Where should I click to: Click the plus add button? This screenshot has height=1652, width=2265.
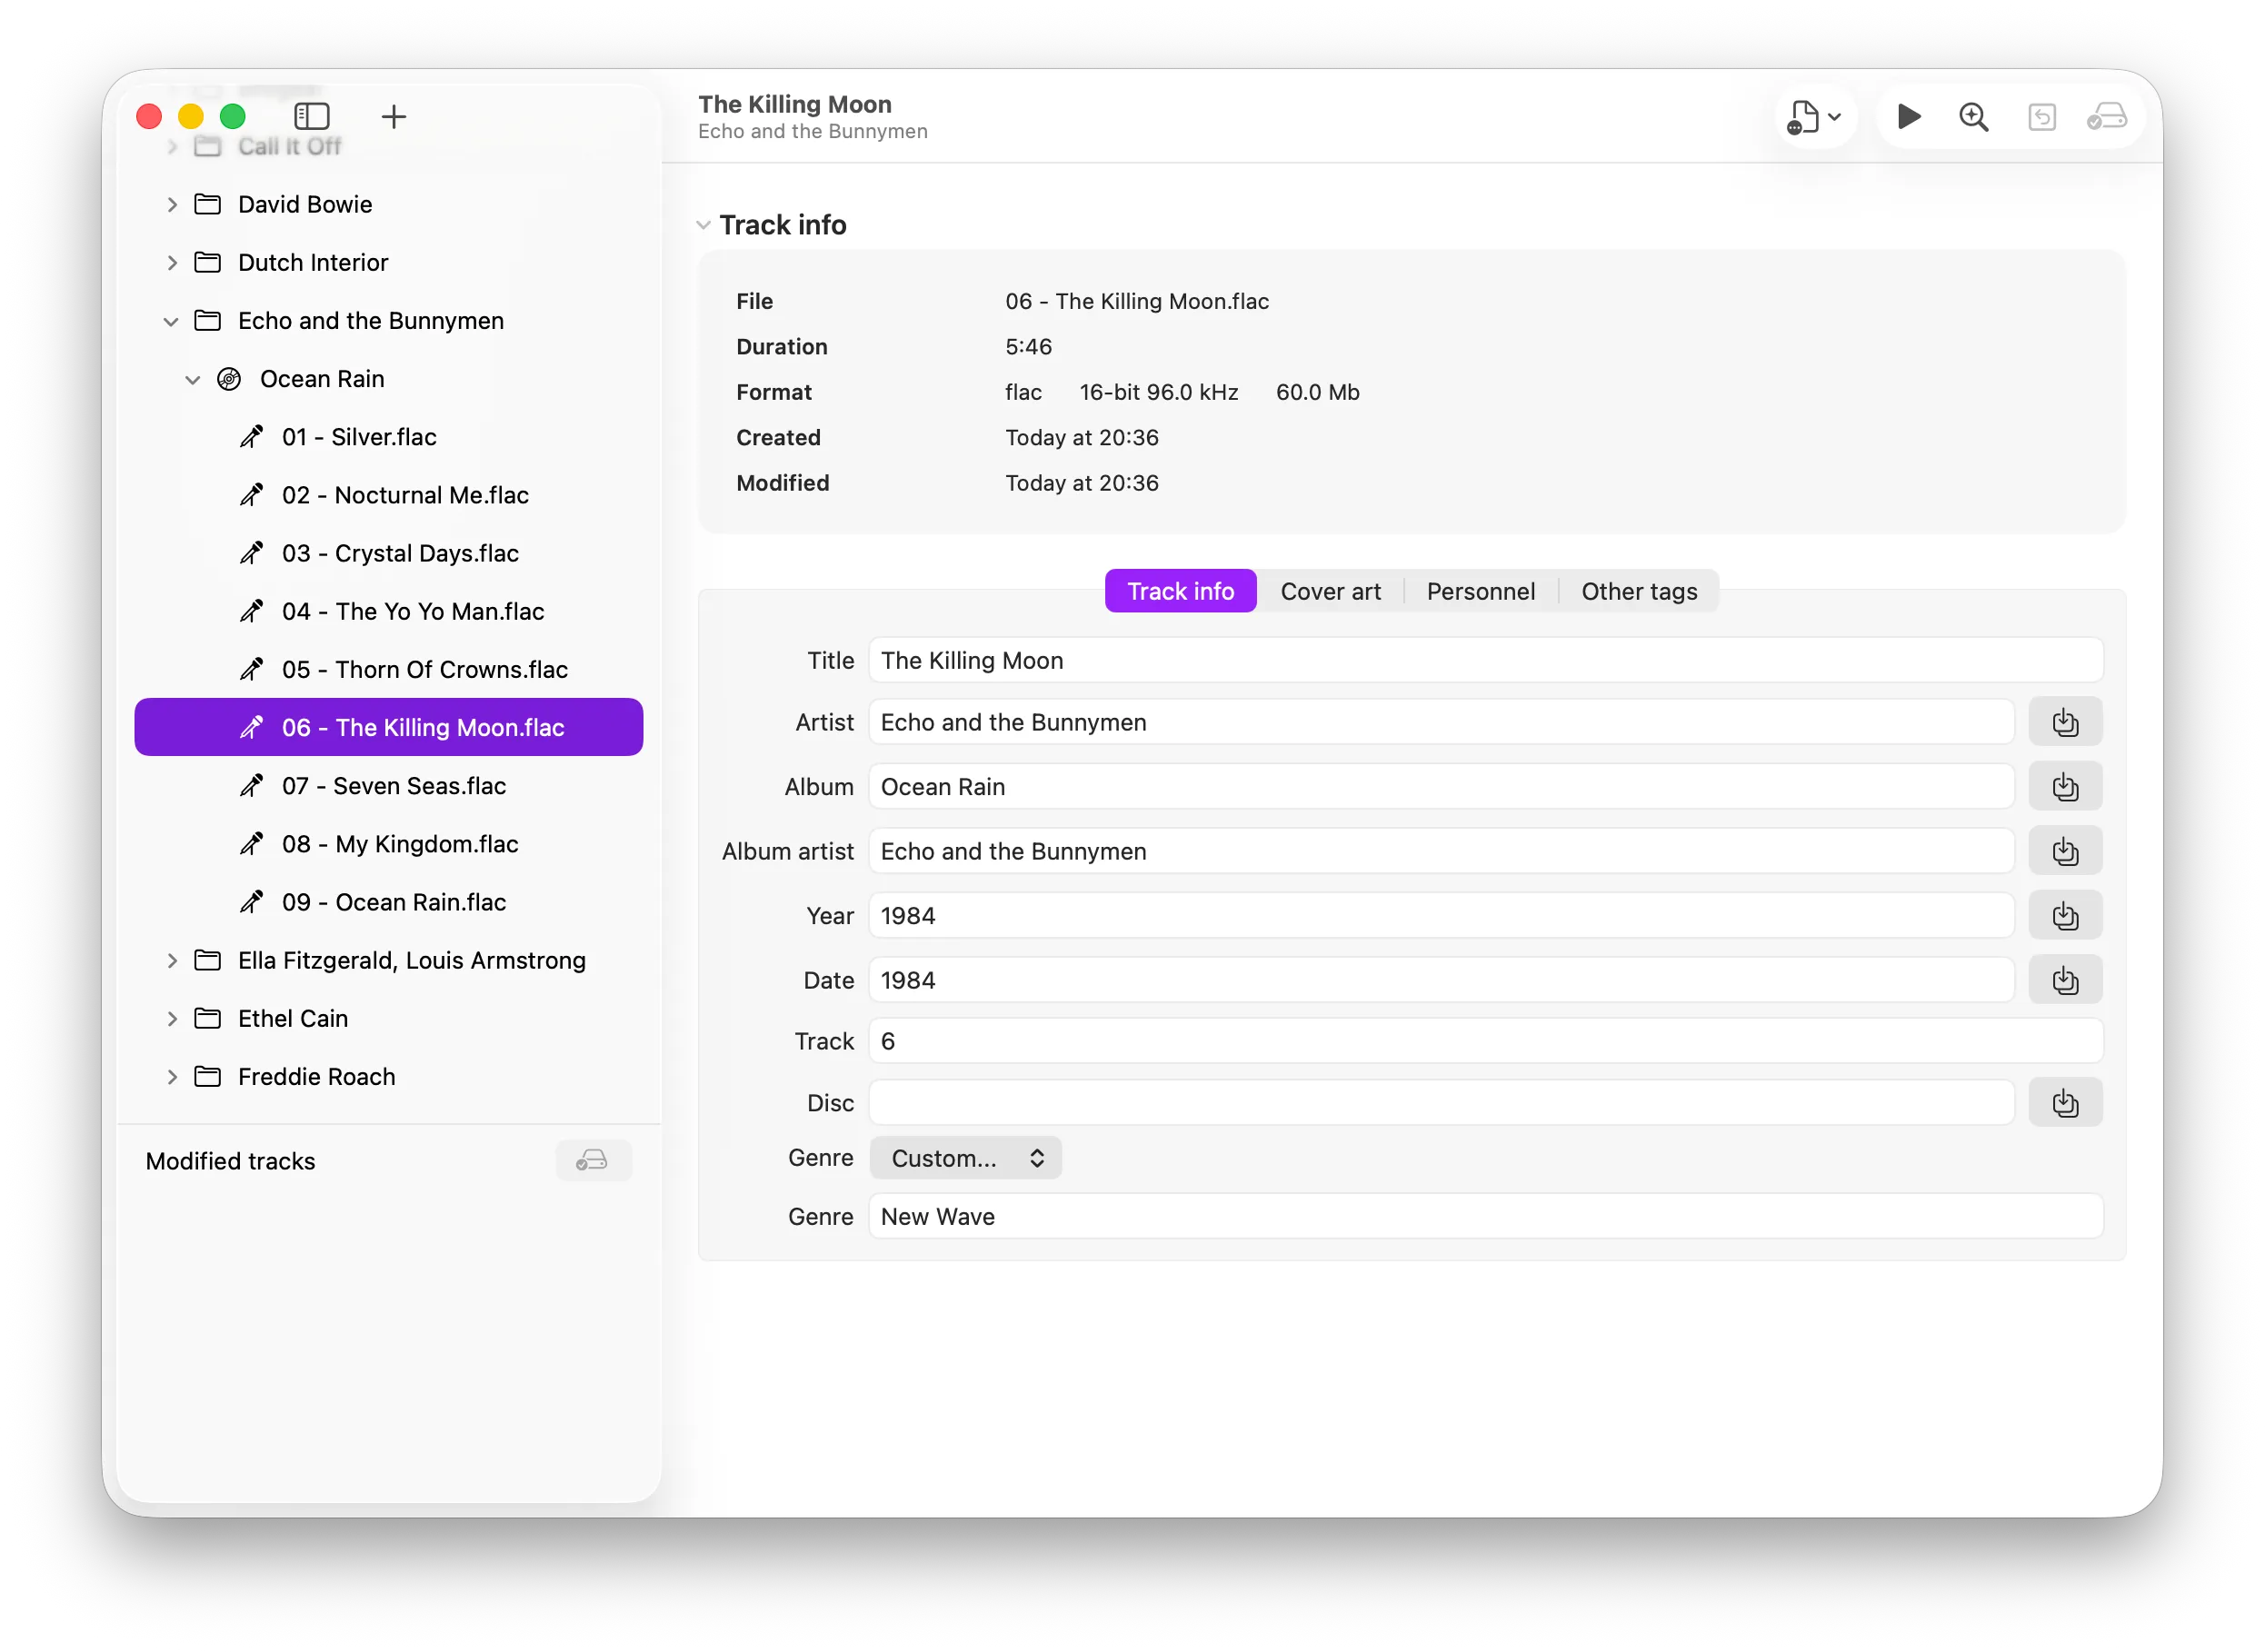point(394,117)
